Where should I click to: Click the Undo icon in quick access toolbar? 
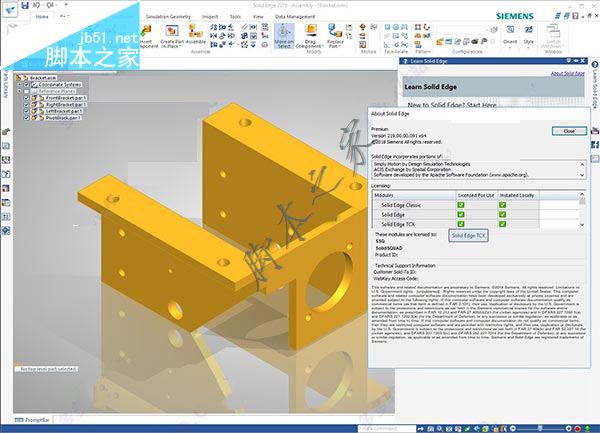[36, 5]
